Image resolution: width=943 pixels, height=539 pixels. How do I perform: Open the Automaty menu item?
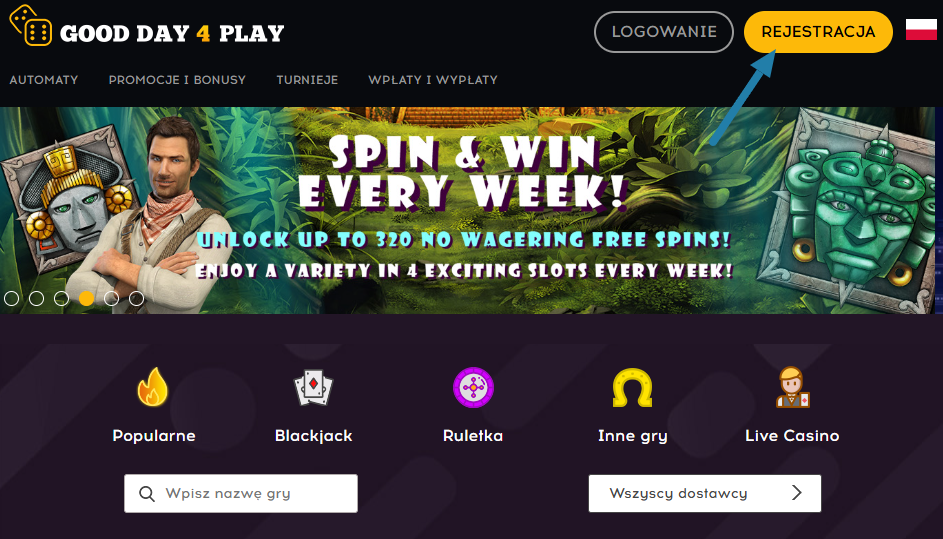pyautogui.click(x=44, y=80)
